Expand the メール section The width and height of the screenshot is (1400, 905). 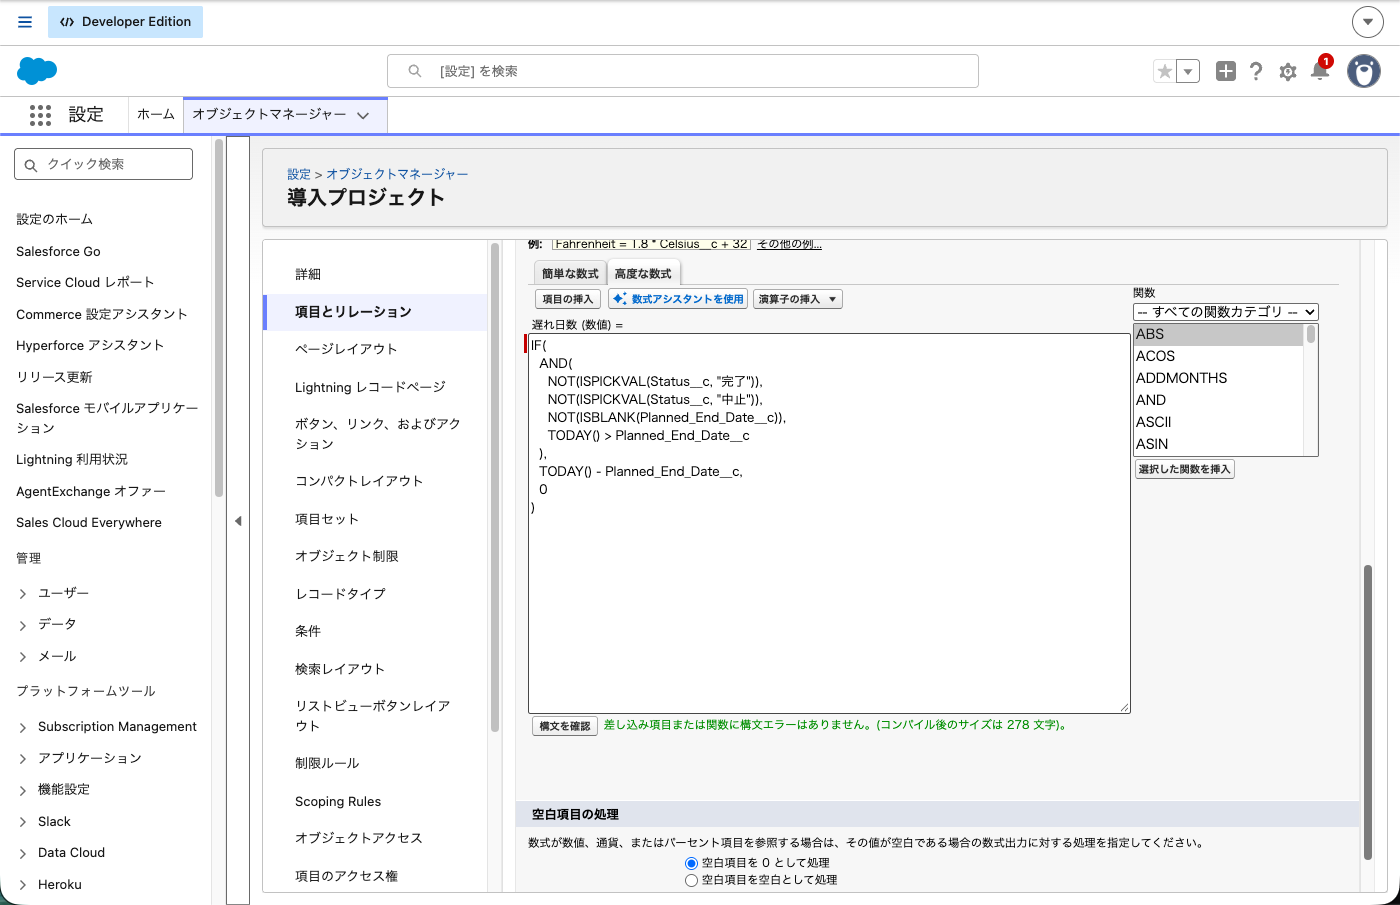pos(23,657)
